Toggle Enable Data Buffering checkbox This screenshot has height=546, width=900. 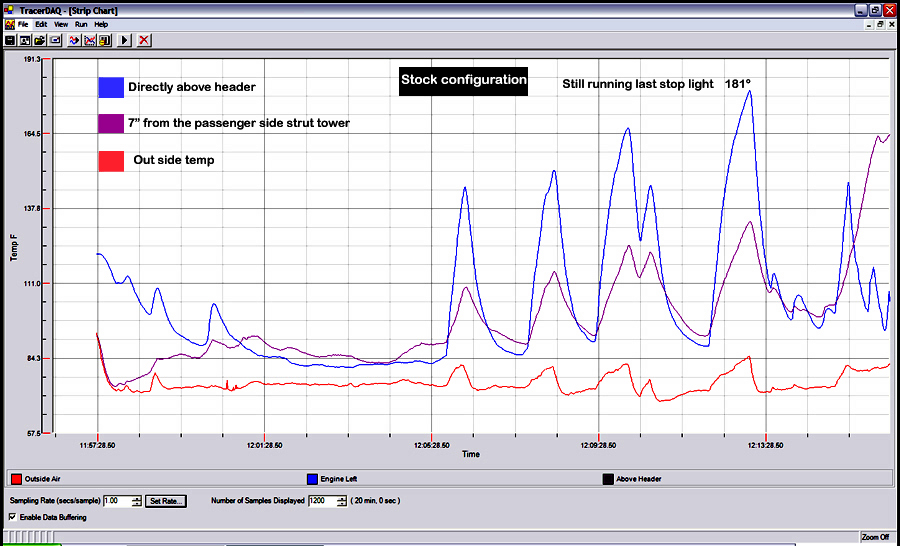(12, 517)
